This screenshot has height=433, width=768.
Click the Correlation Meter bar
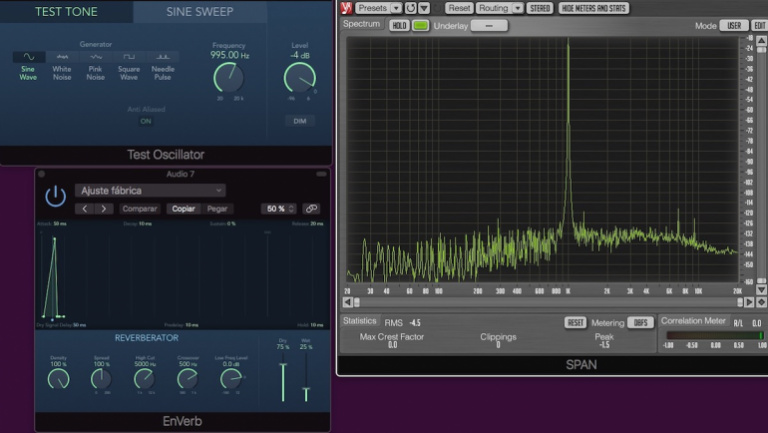click(x=715, y=336)
